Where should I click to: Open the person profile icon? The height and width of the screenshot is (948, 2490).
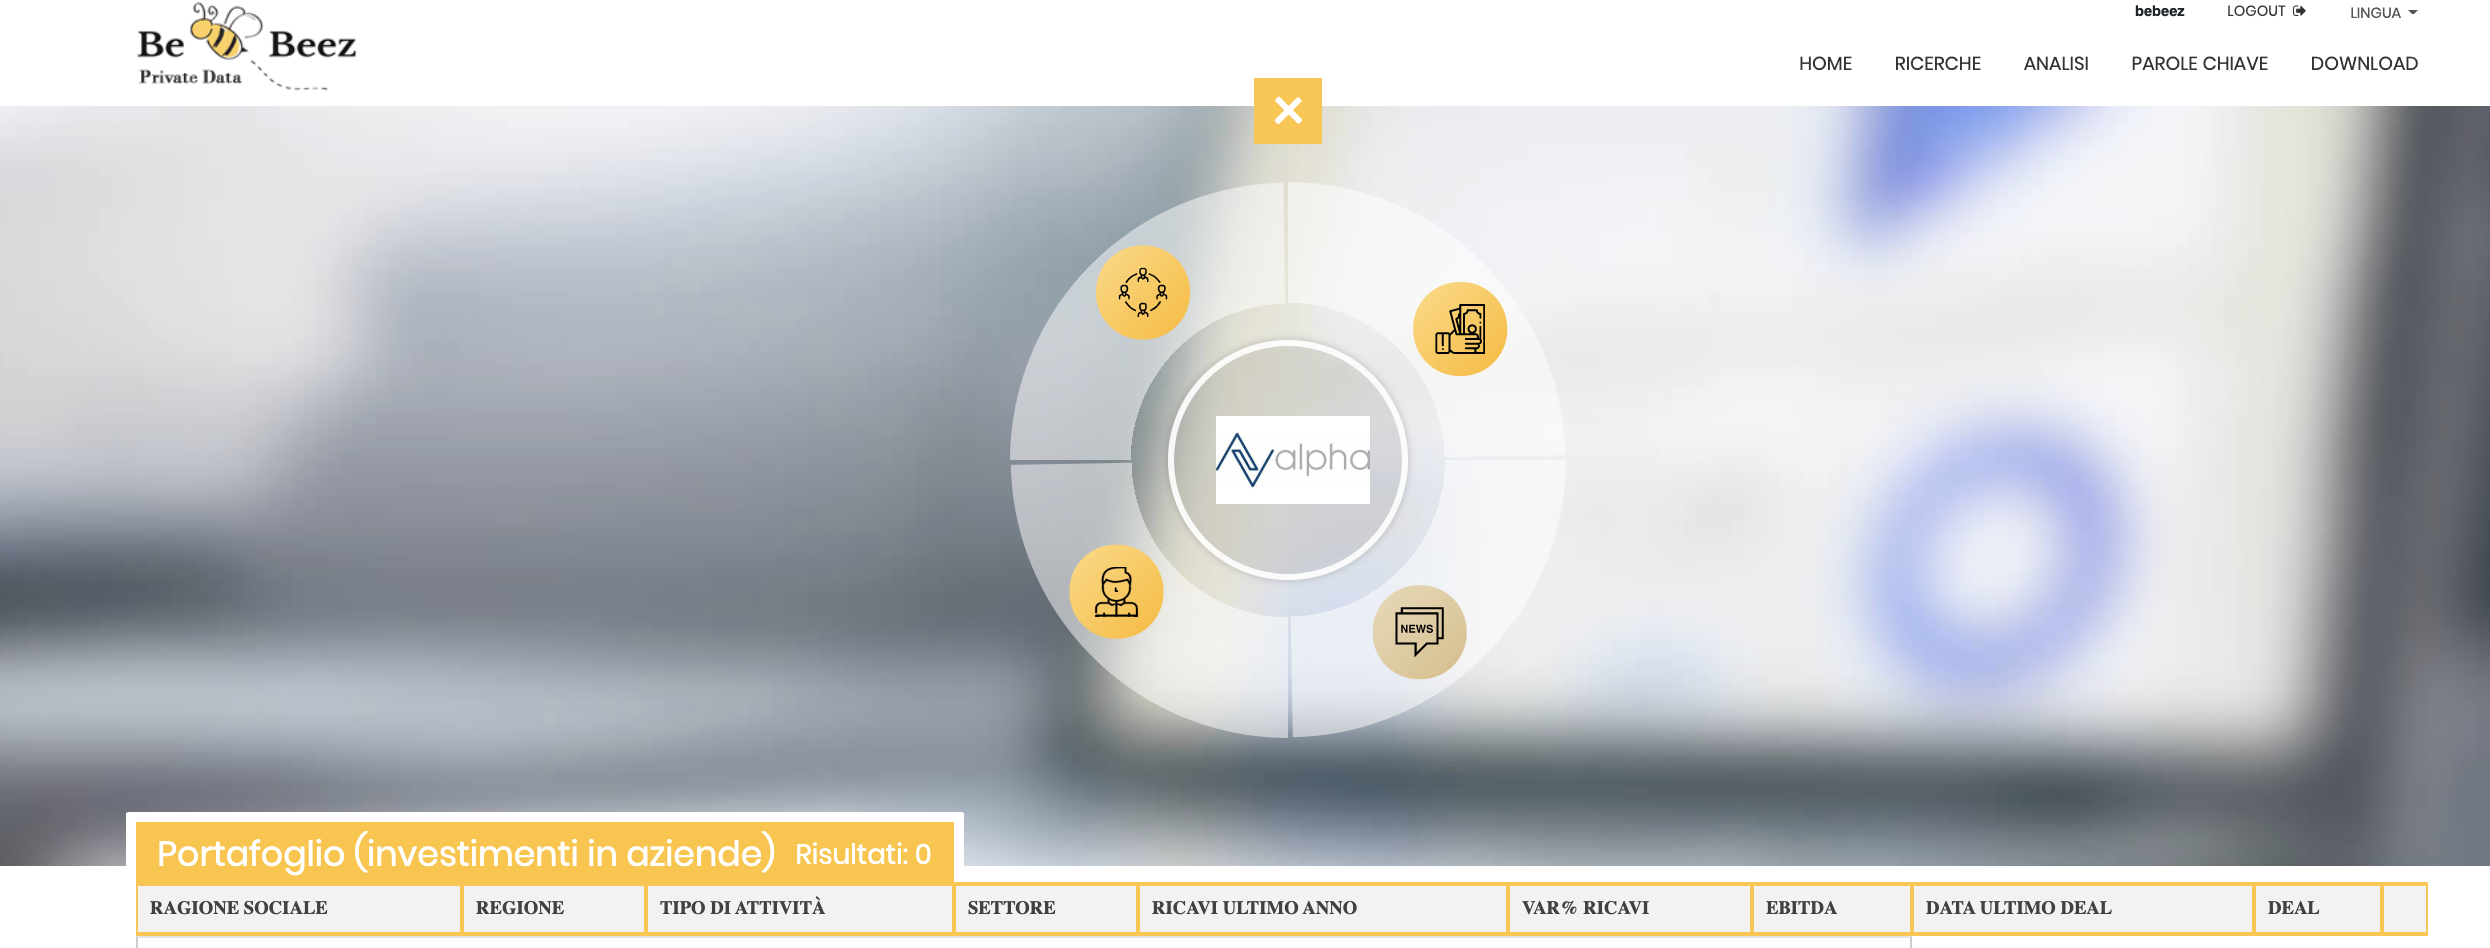[x=1116, y=592]
